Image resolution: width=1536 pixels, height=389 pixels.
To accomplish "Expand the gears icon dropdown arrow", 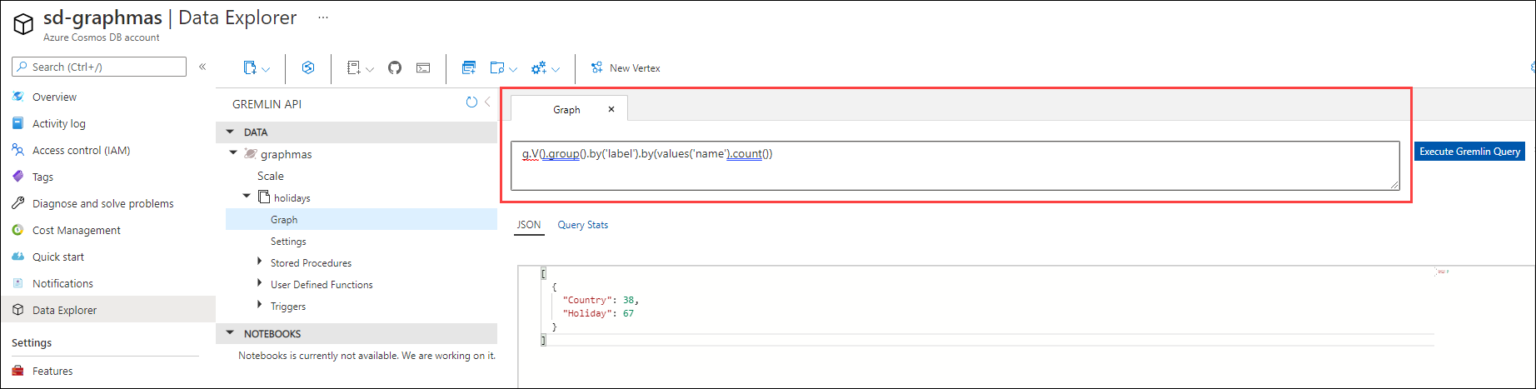I will pyautogui.click(x=555, y=69).
